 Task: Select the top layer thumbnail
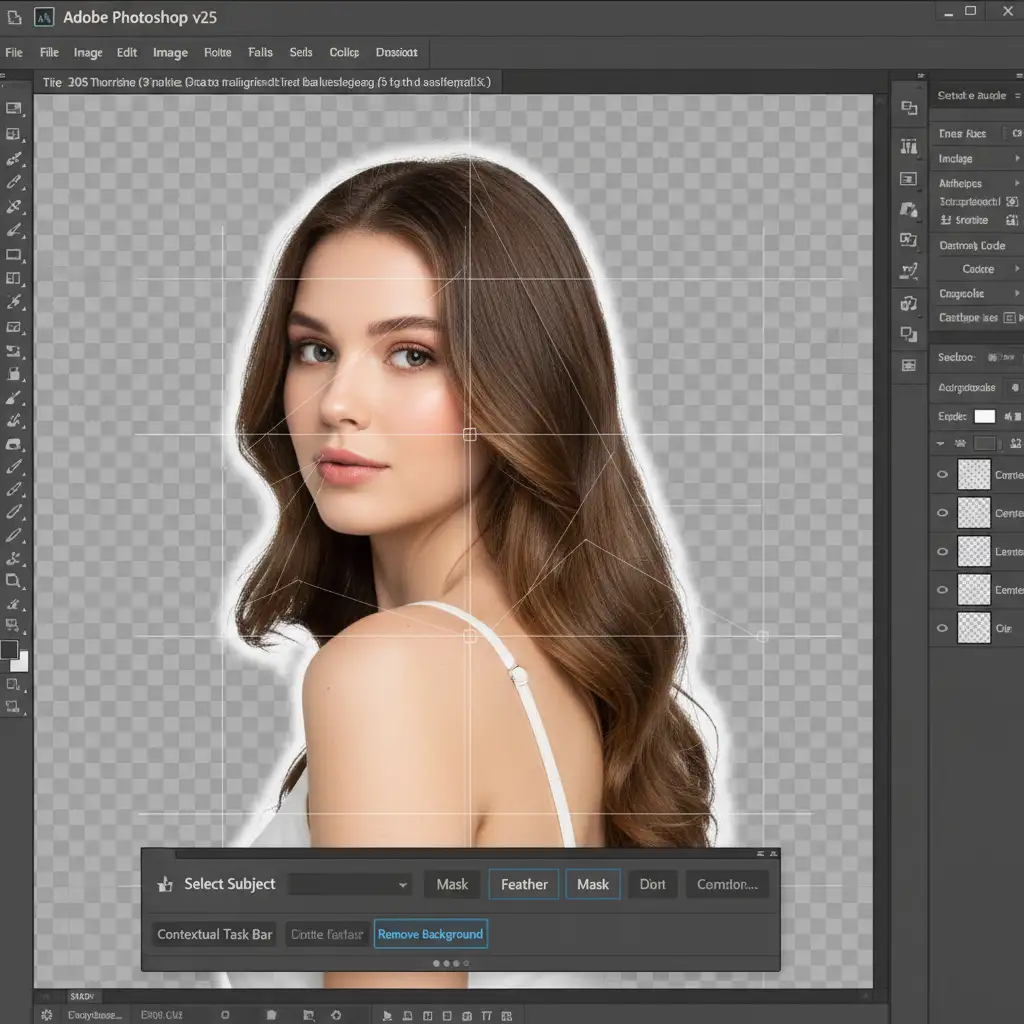(973, 475)
